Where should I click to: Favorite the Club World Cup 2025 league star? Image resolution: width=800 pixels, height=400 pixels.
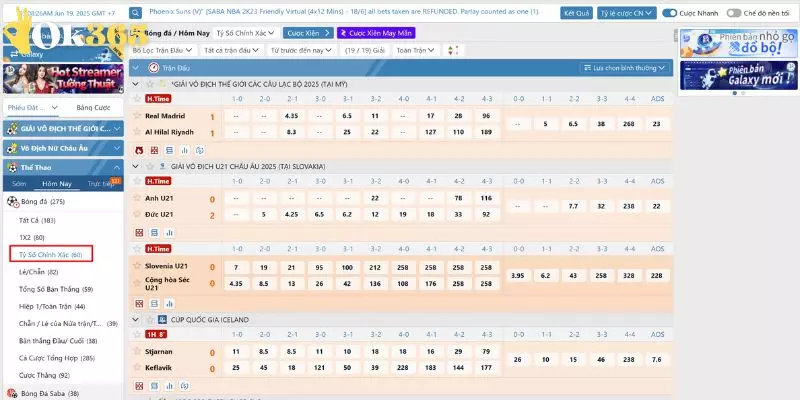point(149,84)
